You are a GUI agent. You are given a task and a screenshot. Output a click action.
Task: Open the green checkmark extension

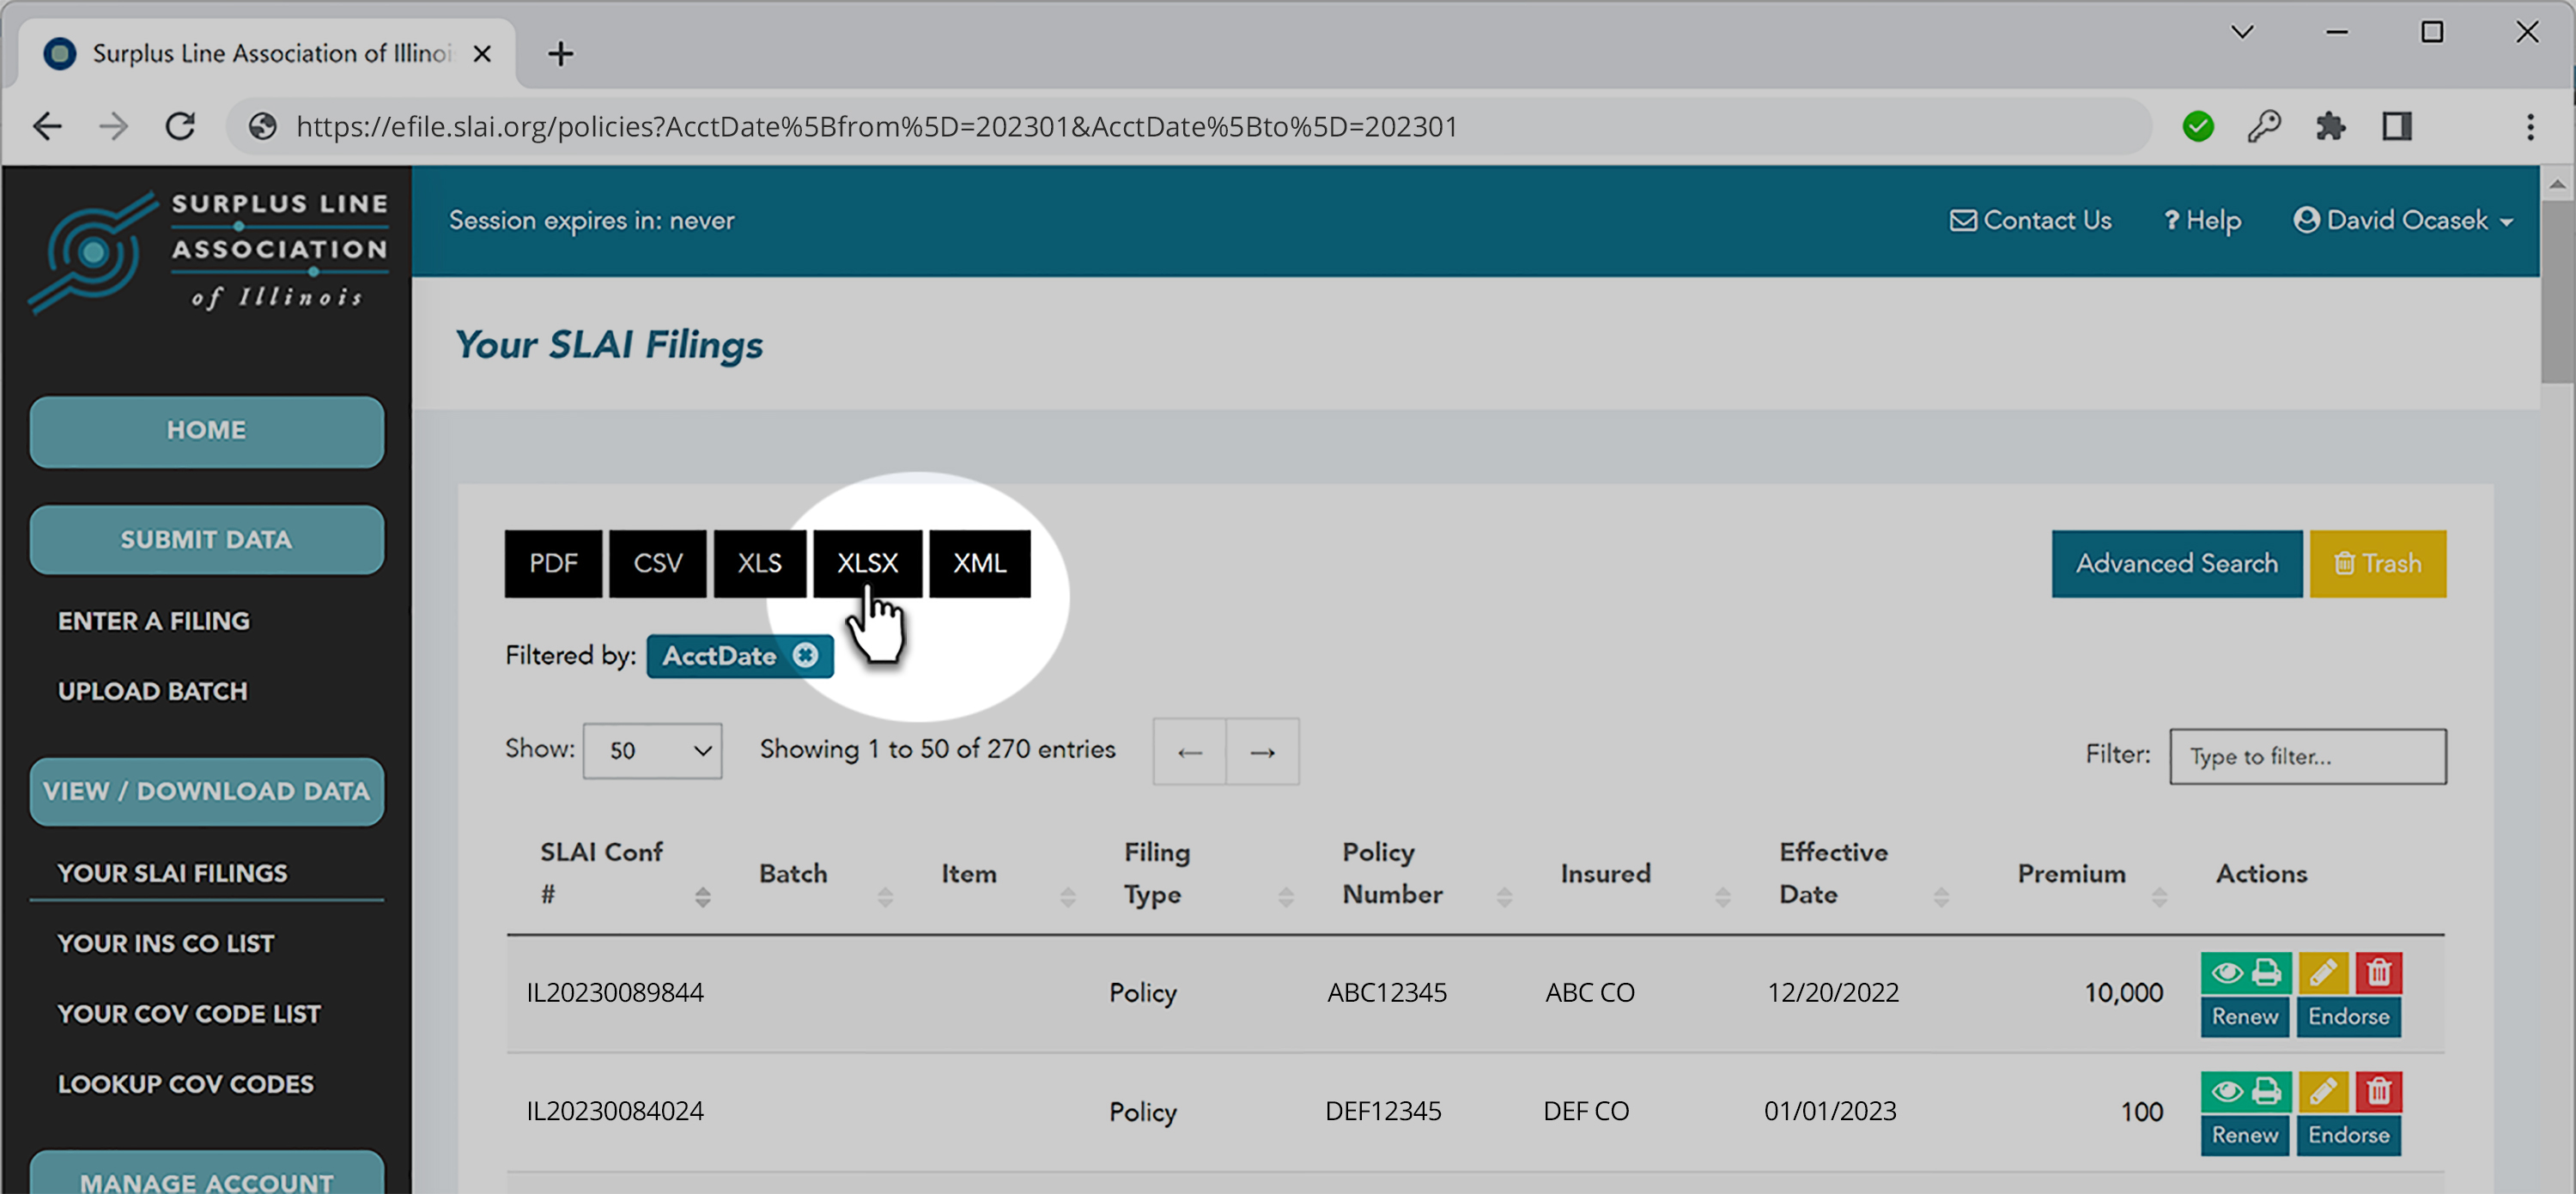click(x=2198, y=127)
